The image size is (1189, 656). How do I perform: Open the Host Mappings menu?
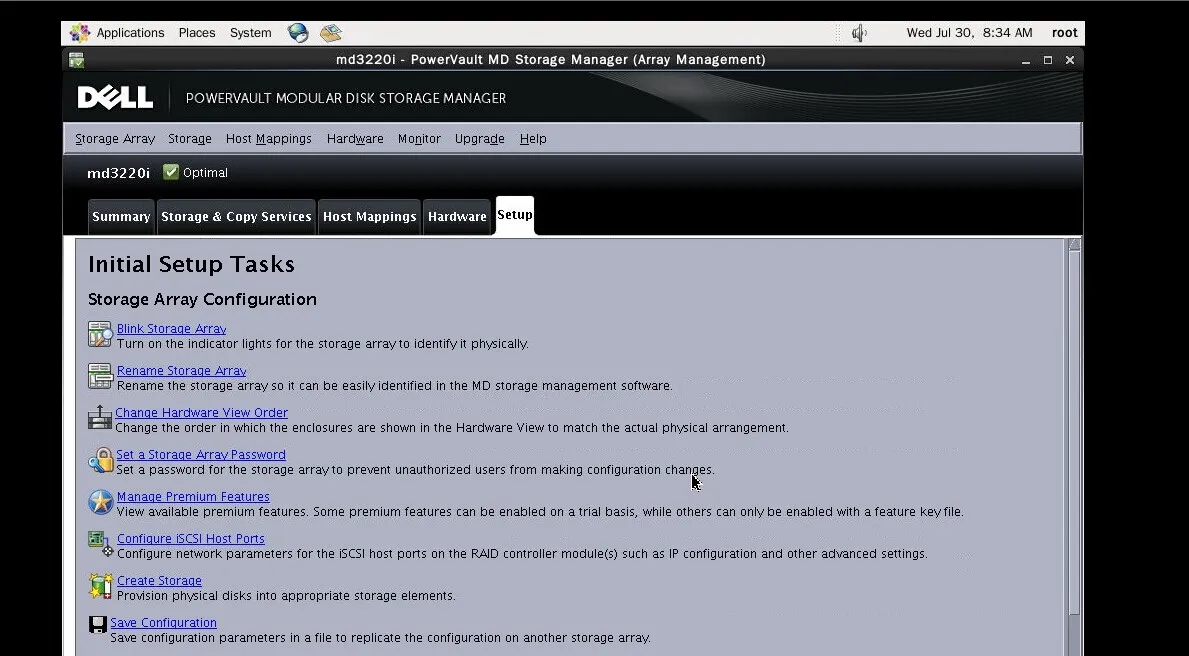click(268, 139)
